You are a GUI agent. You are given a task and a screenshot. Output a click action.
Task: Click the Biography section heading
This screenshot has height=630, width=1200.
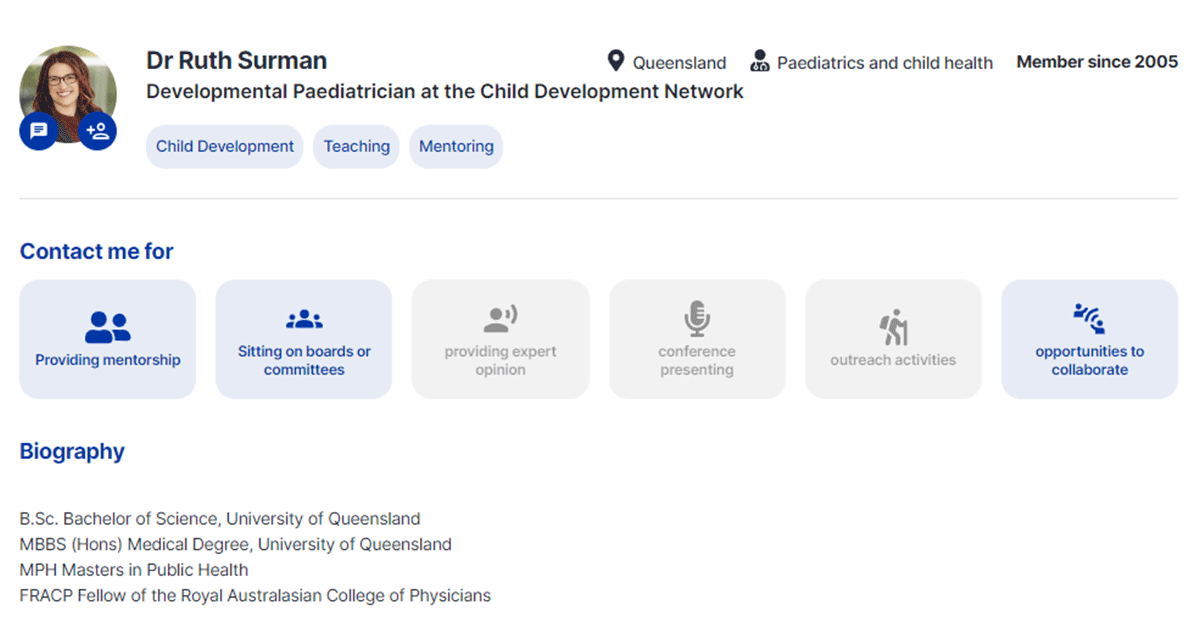[72, 451]
